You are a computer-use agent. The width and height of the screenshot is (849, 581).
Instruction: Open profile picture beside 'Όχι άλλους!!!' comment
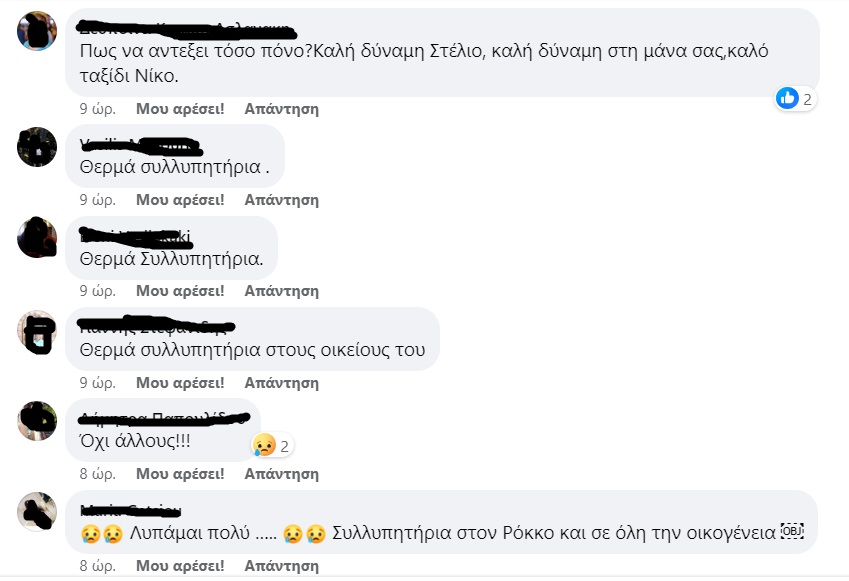coord(37,421)
